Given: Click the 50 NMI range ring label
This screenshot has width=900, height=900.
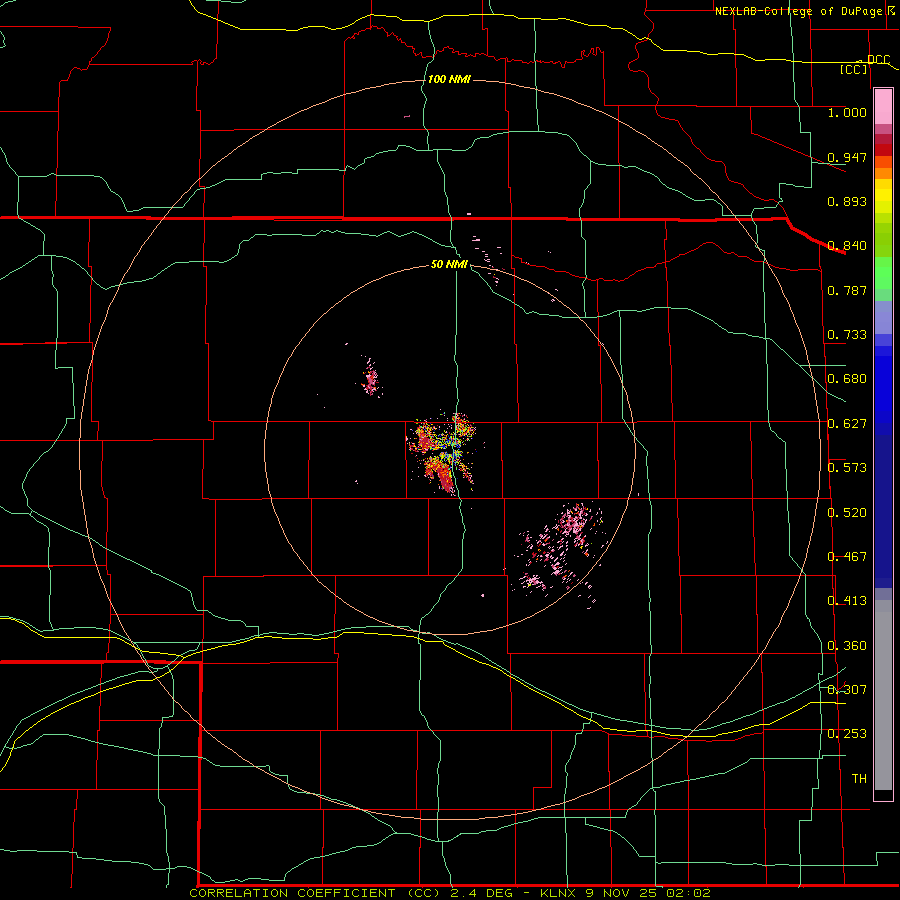Looking at the screenshot, I should [x=449, y=264].
